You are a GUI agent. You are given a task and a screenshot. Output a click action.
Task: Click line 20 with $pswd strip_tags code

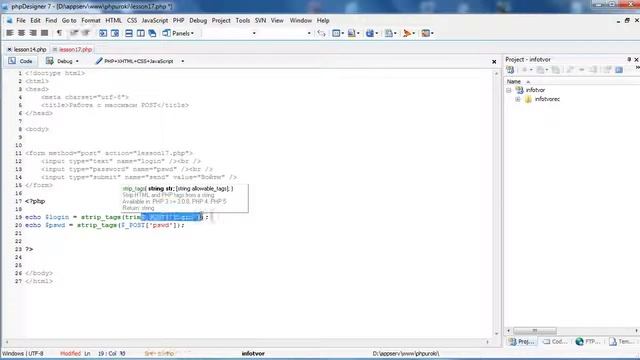point(104,225)
